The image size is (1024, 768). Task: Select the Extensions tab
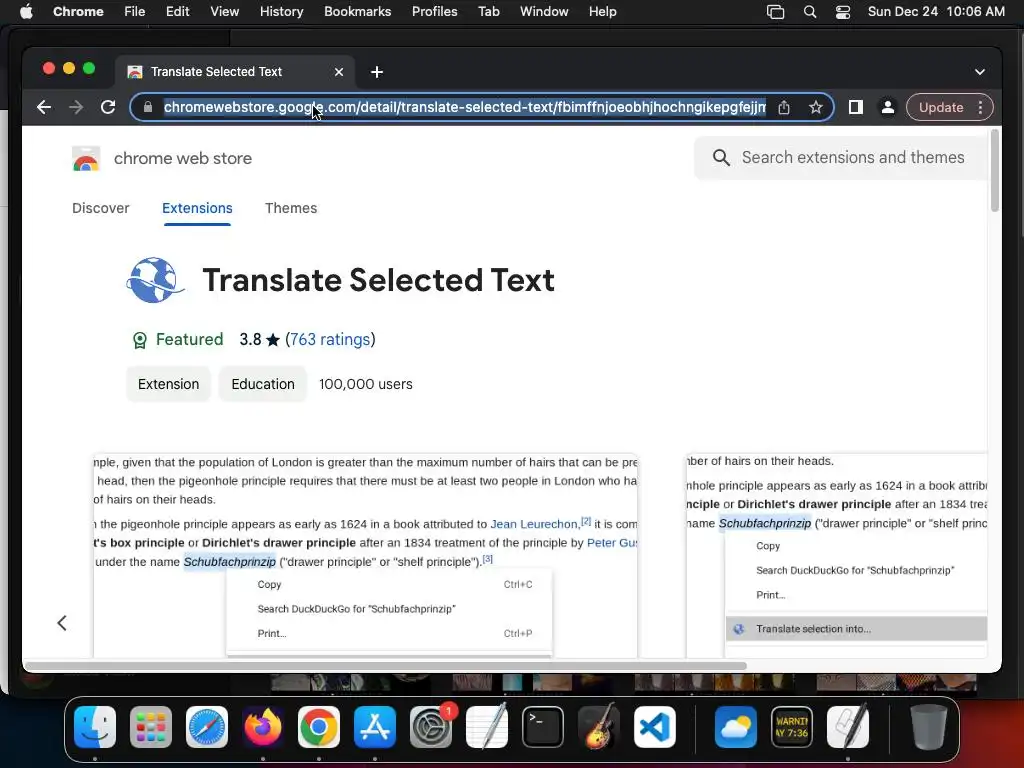197,208
